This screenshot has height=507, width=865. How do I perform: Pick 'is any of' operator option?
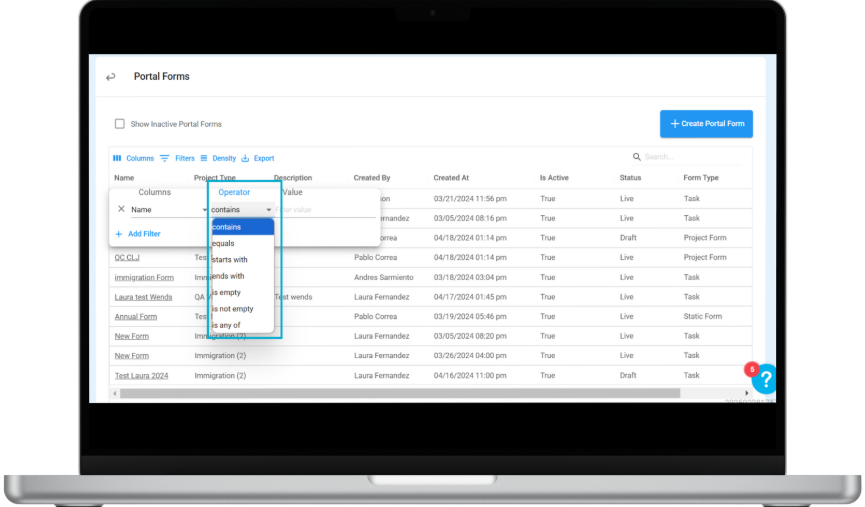tap(226, 325)
